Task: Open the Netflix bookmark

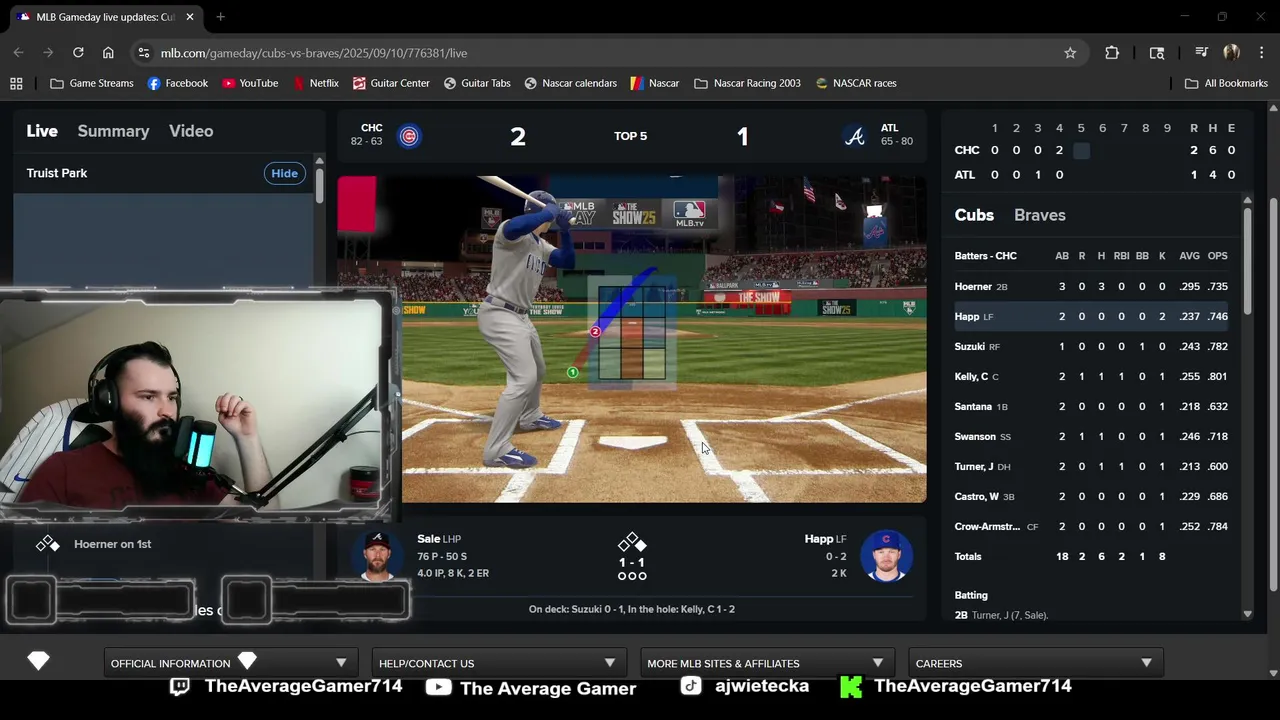Action: (315, 83)
